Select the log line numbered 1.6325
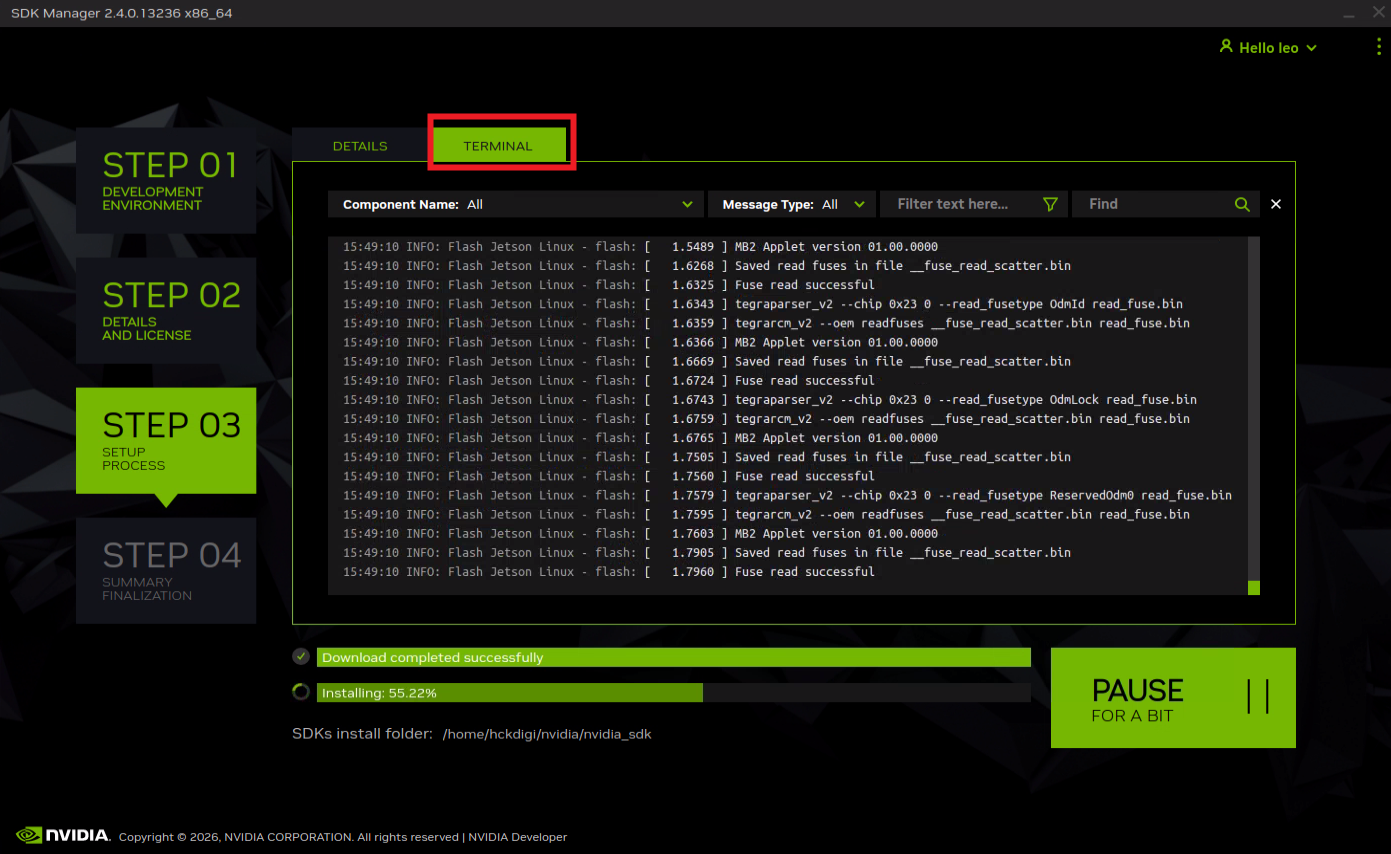The width and height of the screenshot is (1391, 854). (x=609, y=285)
